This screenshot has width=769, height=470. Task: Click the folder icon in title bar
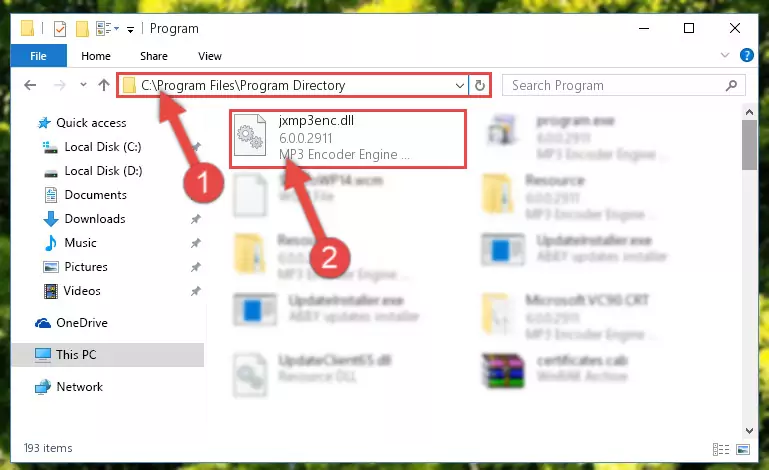pyautogui.click(x=27, y=28)
